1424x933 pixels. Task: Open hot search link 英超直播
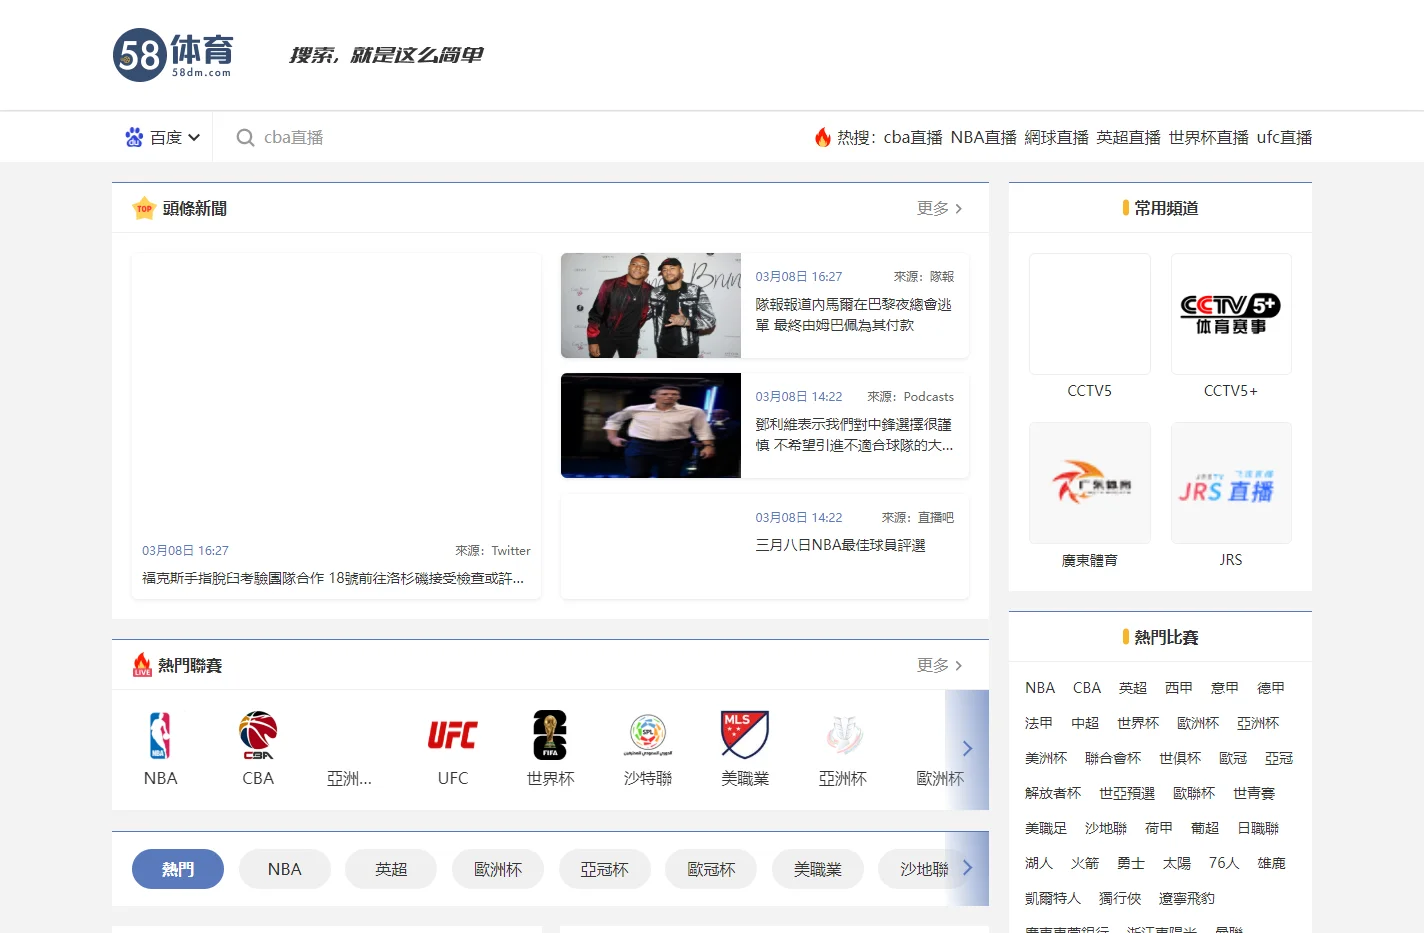tap(1128, 138)
